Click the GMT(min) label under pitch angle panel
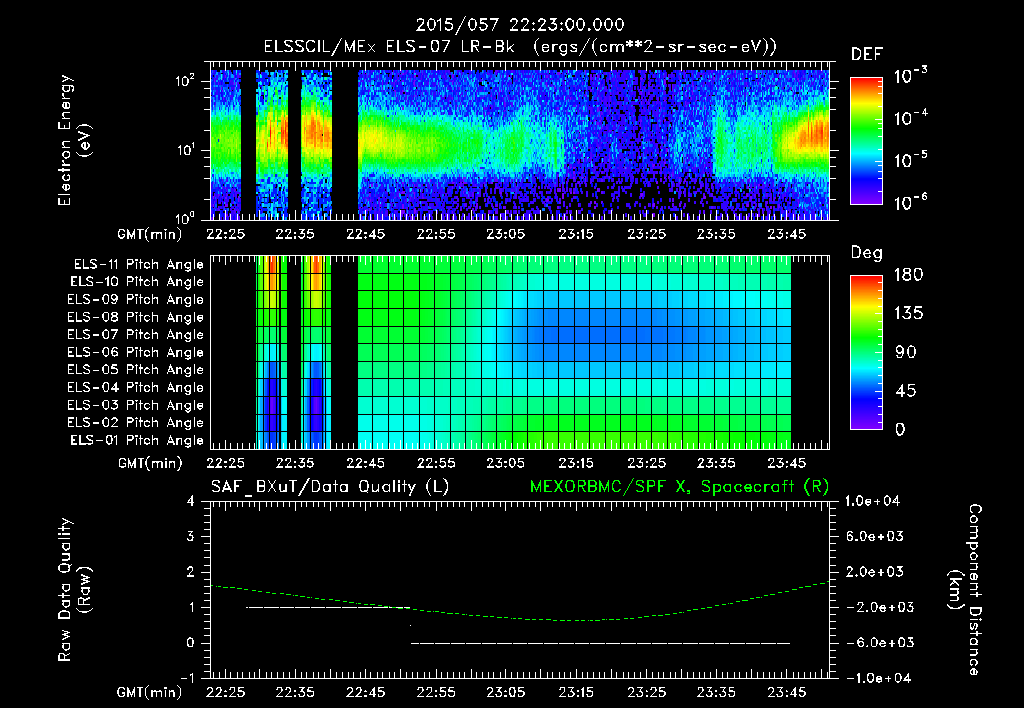 [150, 463]
